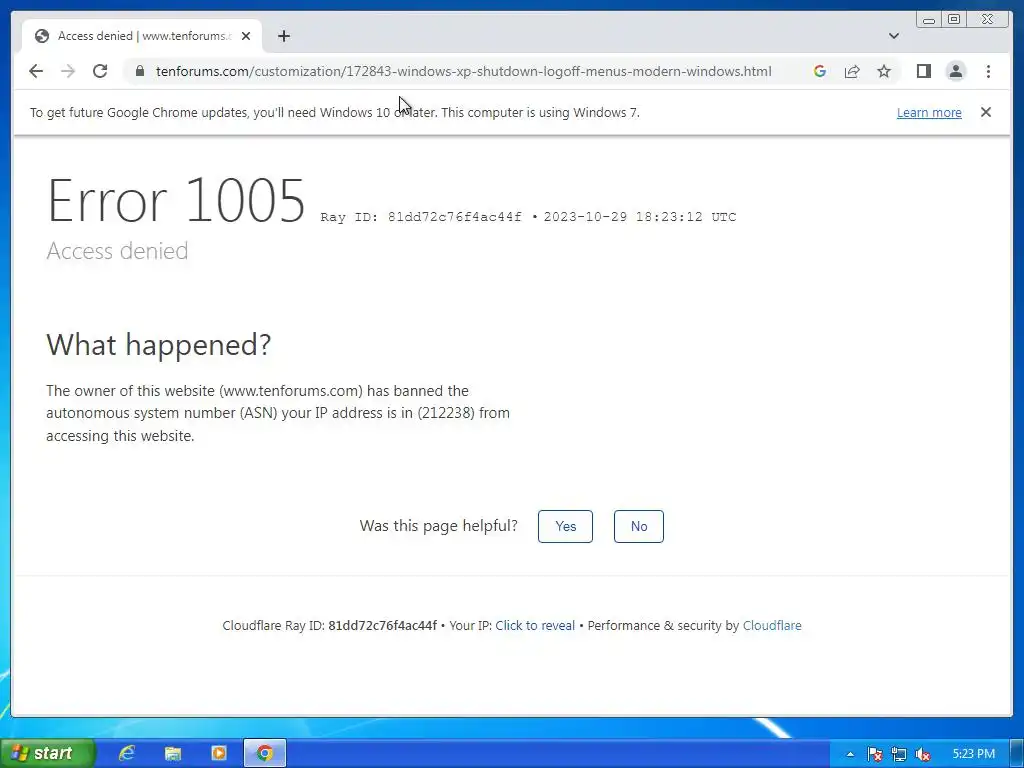Click the forward navigation arrow
1024x768 pixels.
pyautogui.click(x=68, y=71)
